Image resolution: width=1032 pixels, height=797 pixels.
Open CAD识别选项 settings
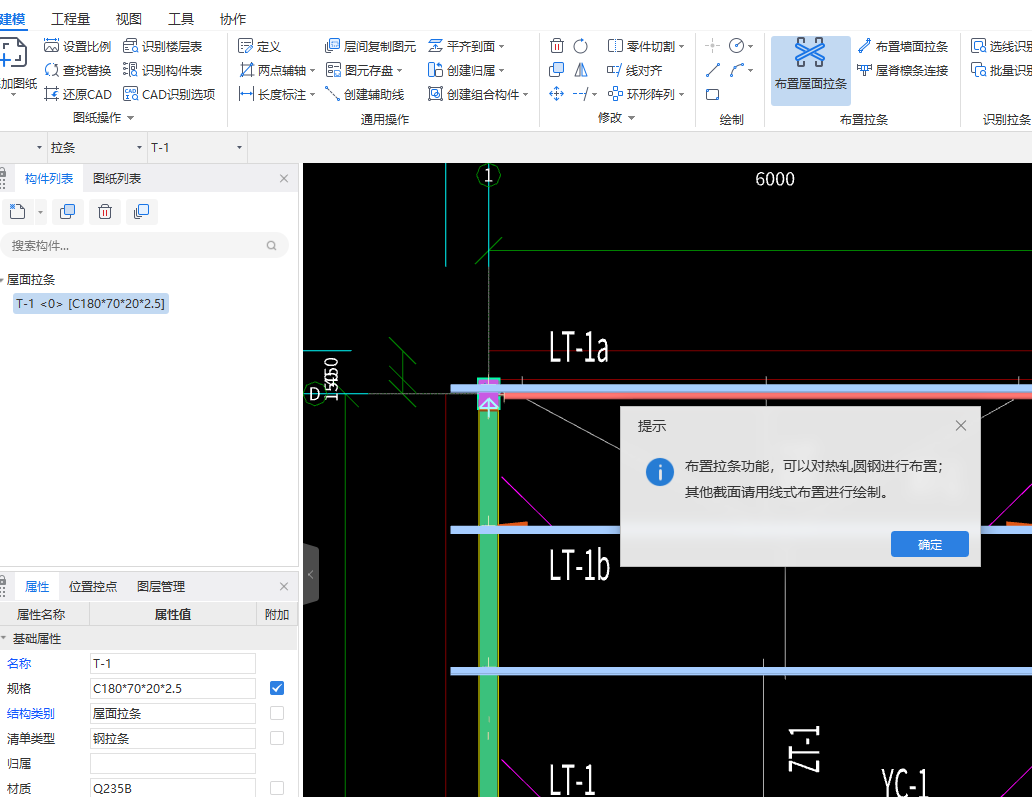click(x=169, y=94)
